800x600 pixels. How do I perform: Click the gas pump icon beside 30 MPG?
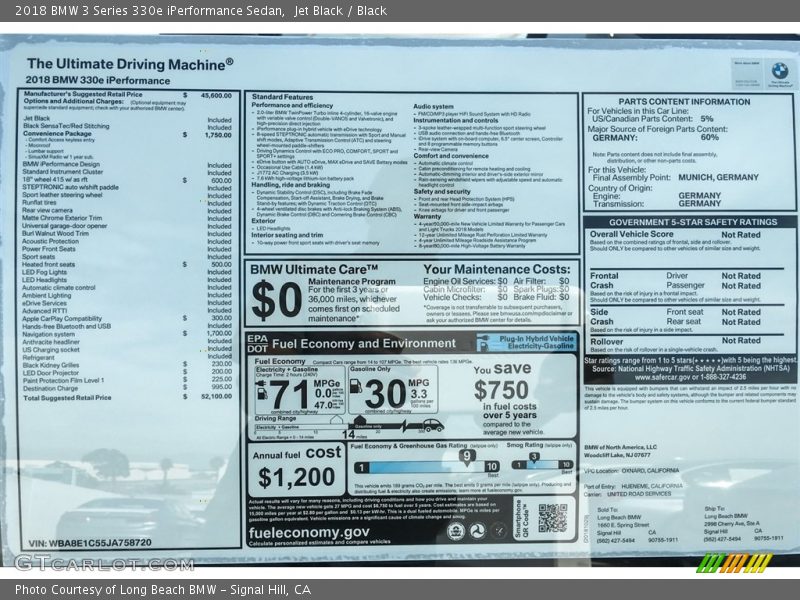coord(356,386)
